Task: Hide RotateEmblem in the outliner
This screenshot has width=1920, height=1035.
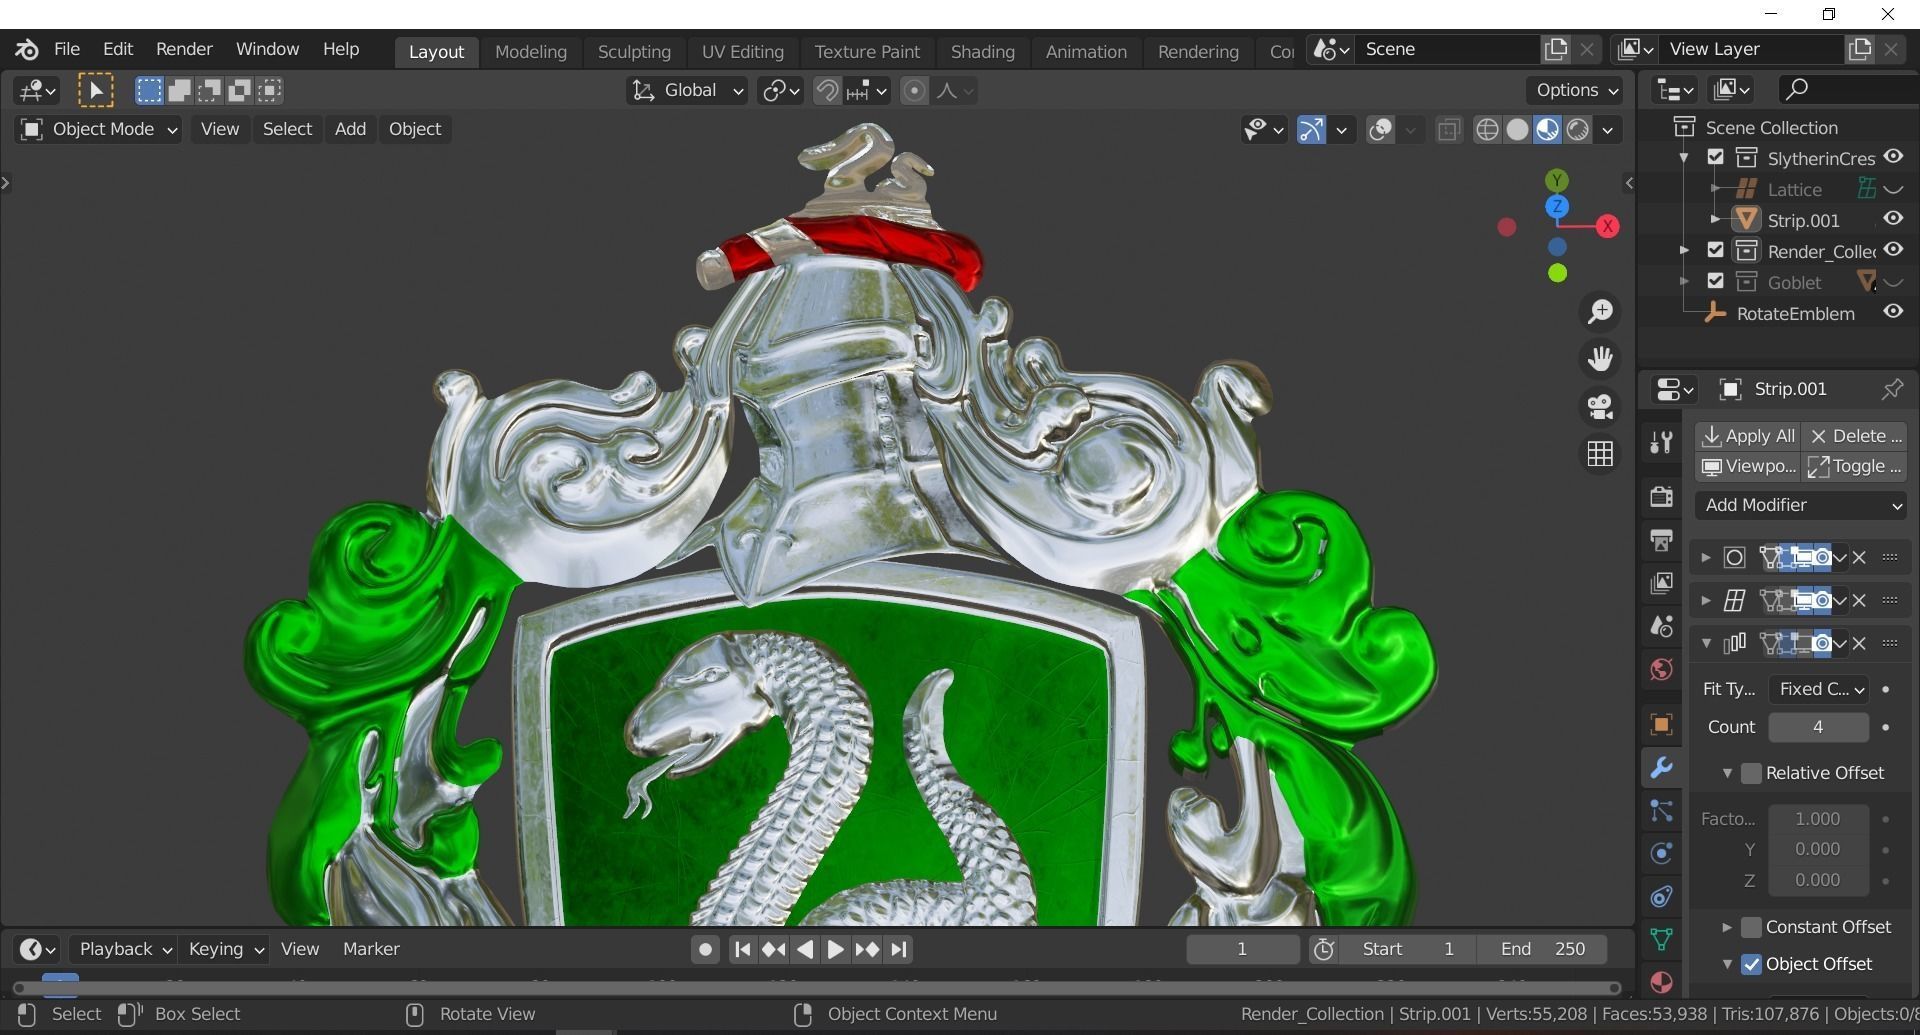Action: tap(1893, 312)
